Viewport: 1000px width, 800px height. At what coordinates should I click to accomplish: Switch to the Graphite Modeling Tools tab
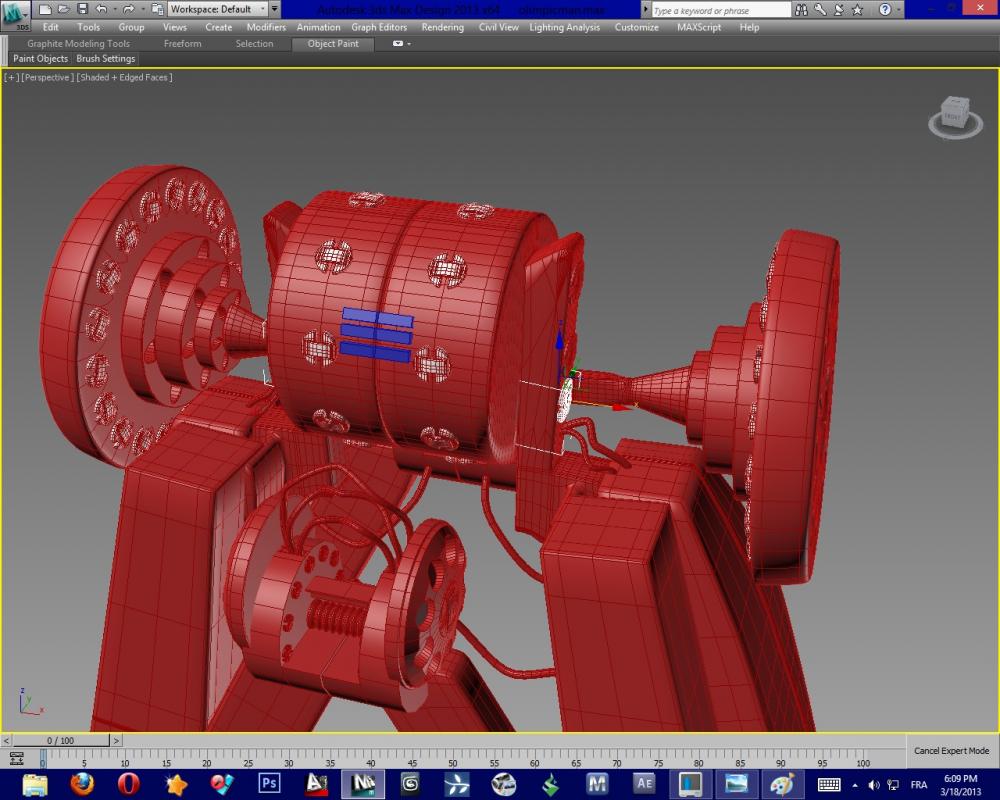pos(78,44)
